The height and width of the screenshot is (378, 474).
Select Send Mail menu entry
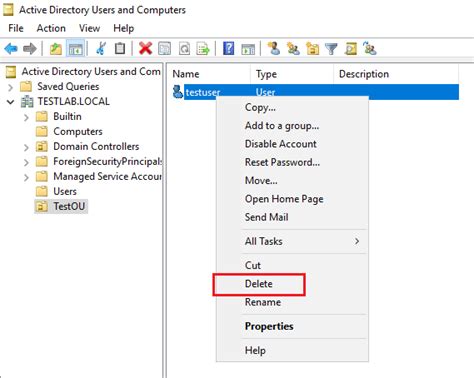pyautogui.click(x=266, y=217)
